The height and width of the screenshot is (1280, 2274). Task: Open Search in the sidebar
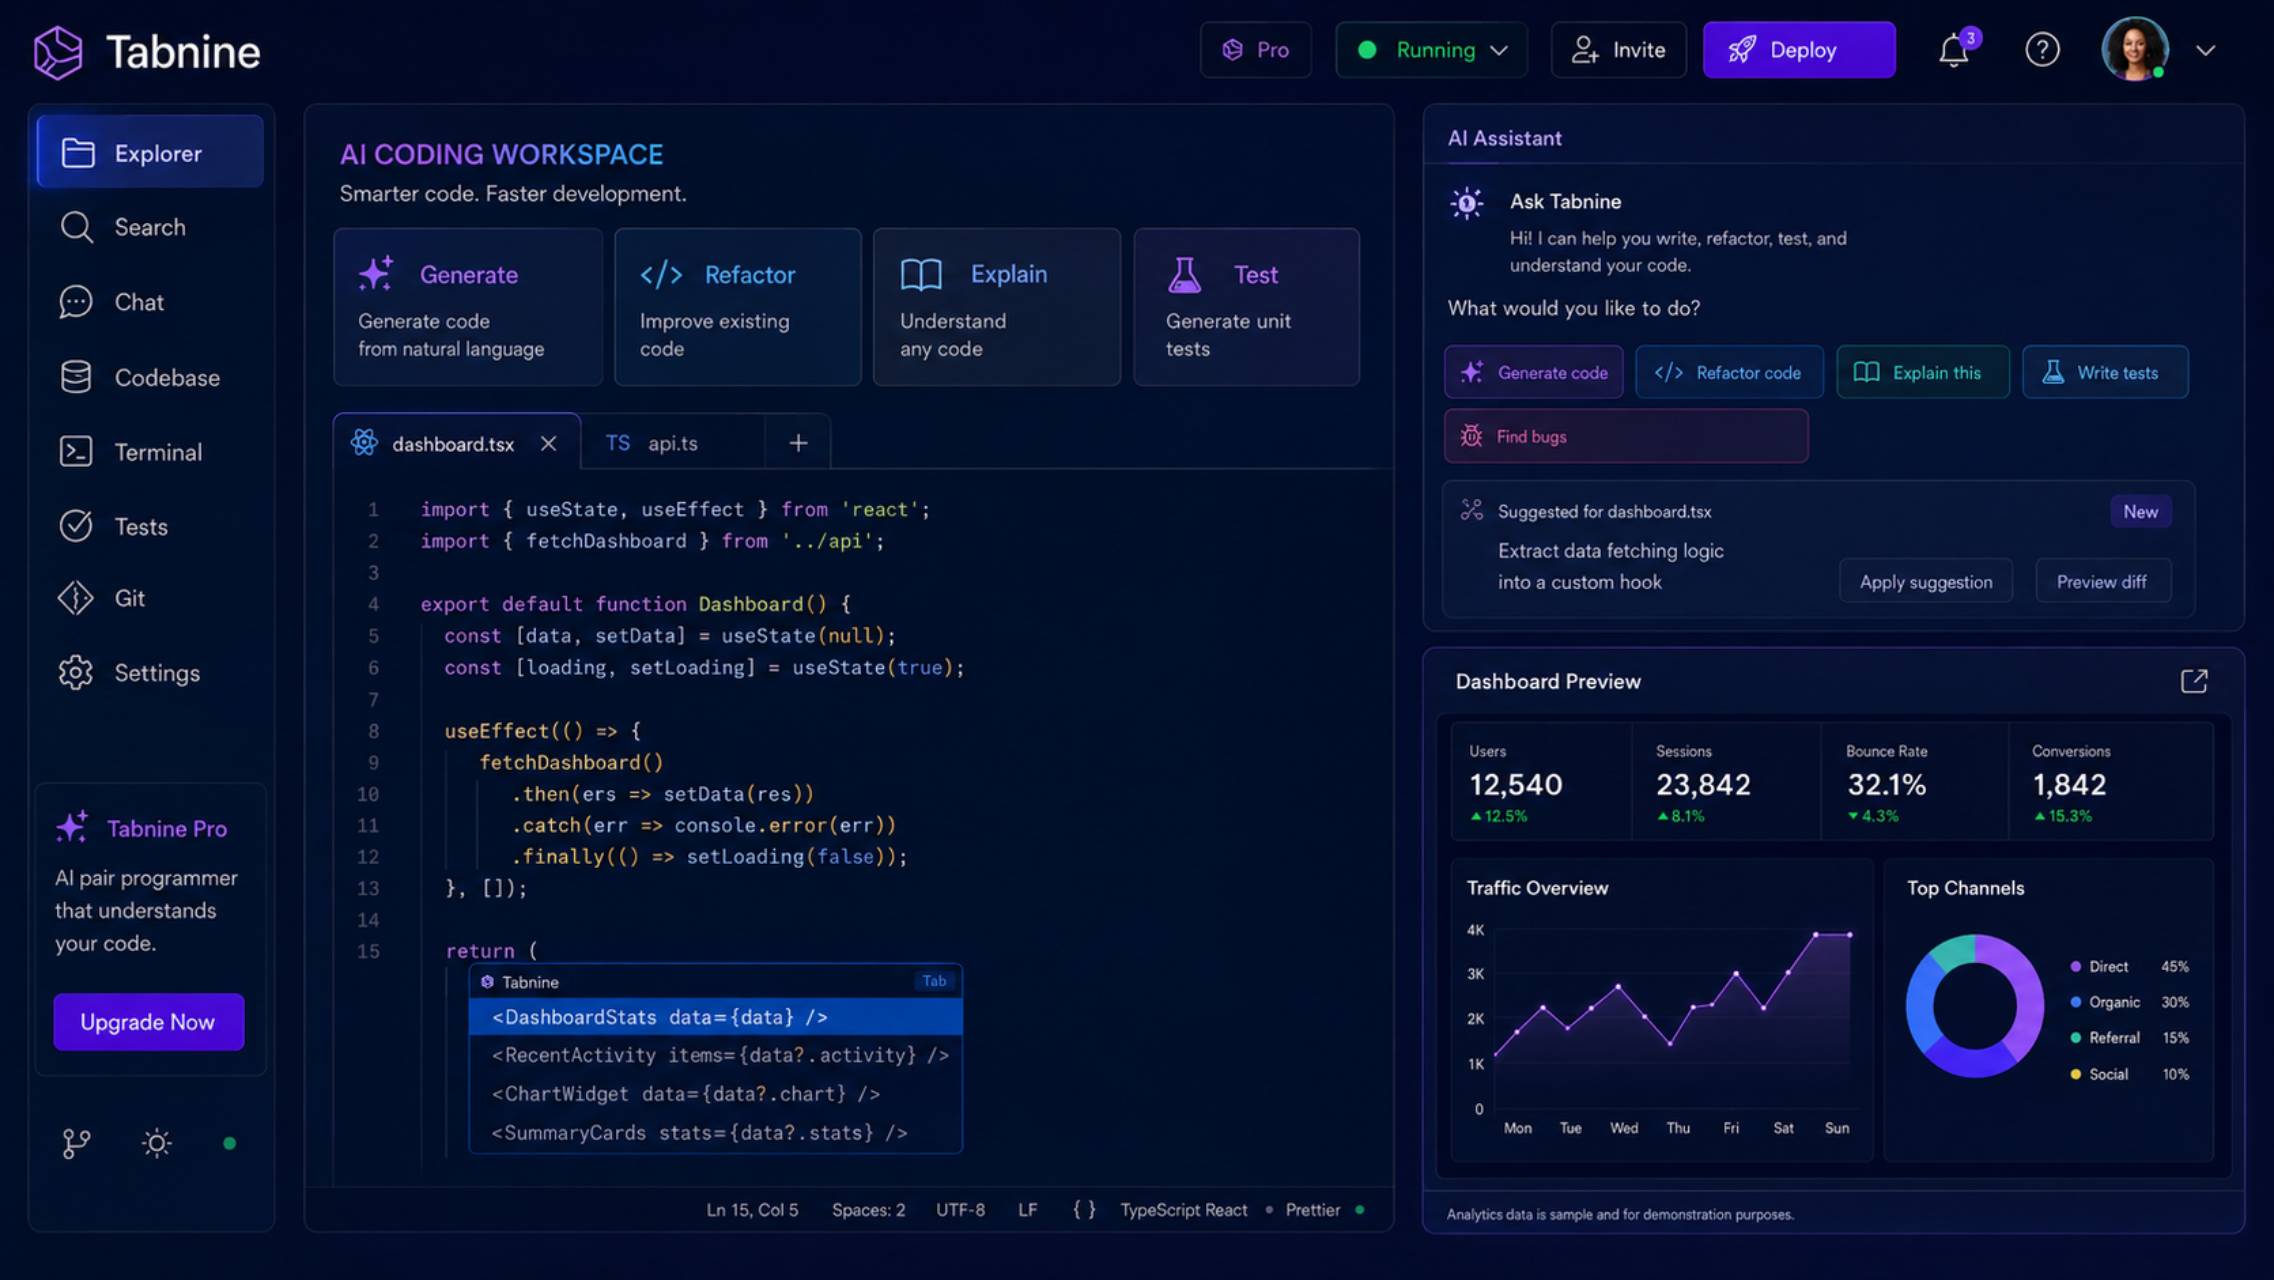point(150,227)
